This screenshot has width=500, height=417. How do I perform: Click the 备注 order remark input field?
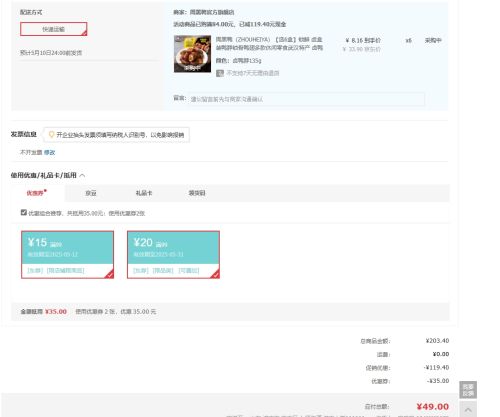tap(306, 99)
